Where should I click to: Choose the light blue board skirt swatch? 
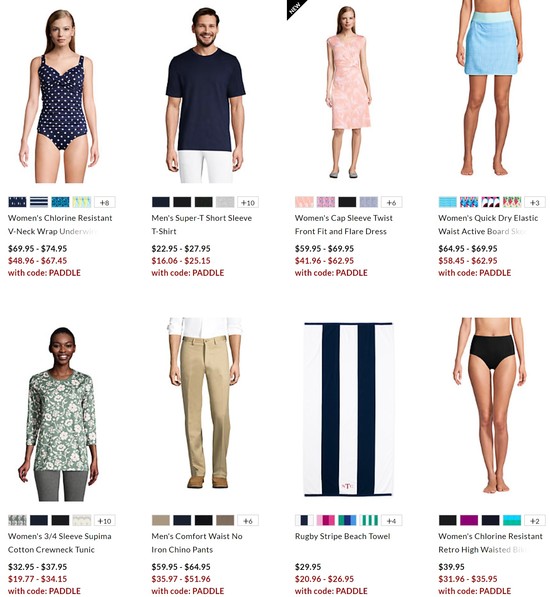(448, 202)
